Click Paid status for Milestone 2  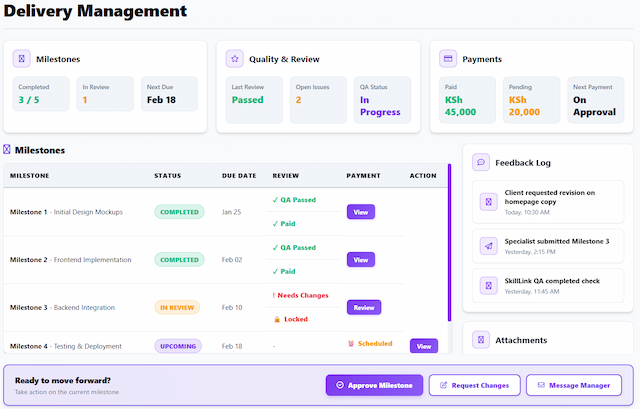[x=284, y=271]
